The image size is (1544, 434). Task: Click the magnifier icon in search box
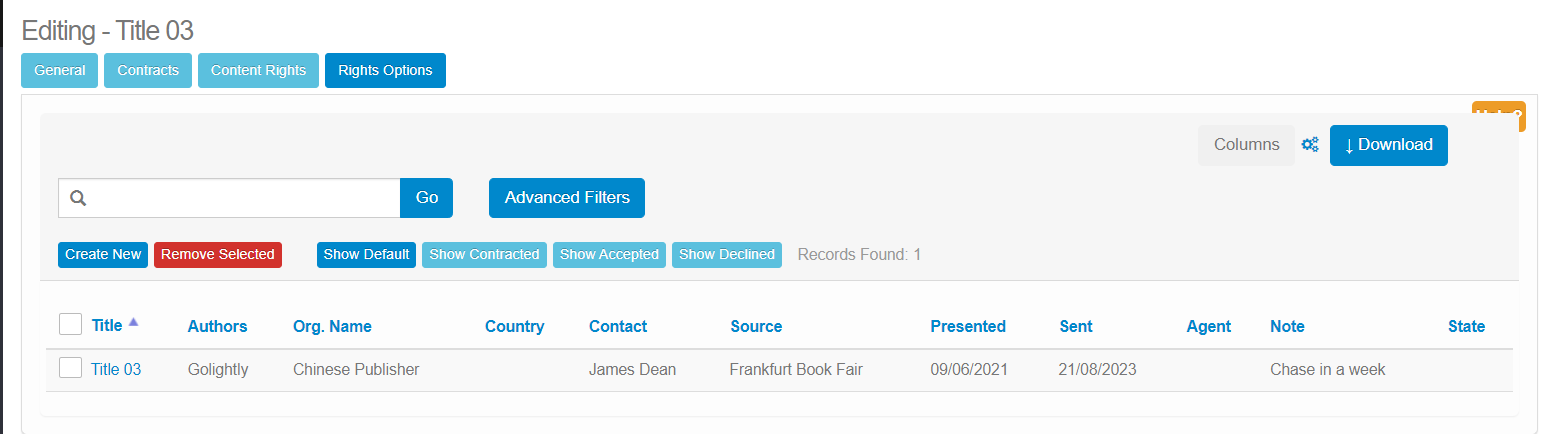click(x=76, y=198)
